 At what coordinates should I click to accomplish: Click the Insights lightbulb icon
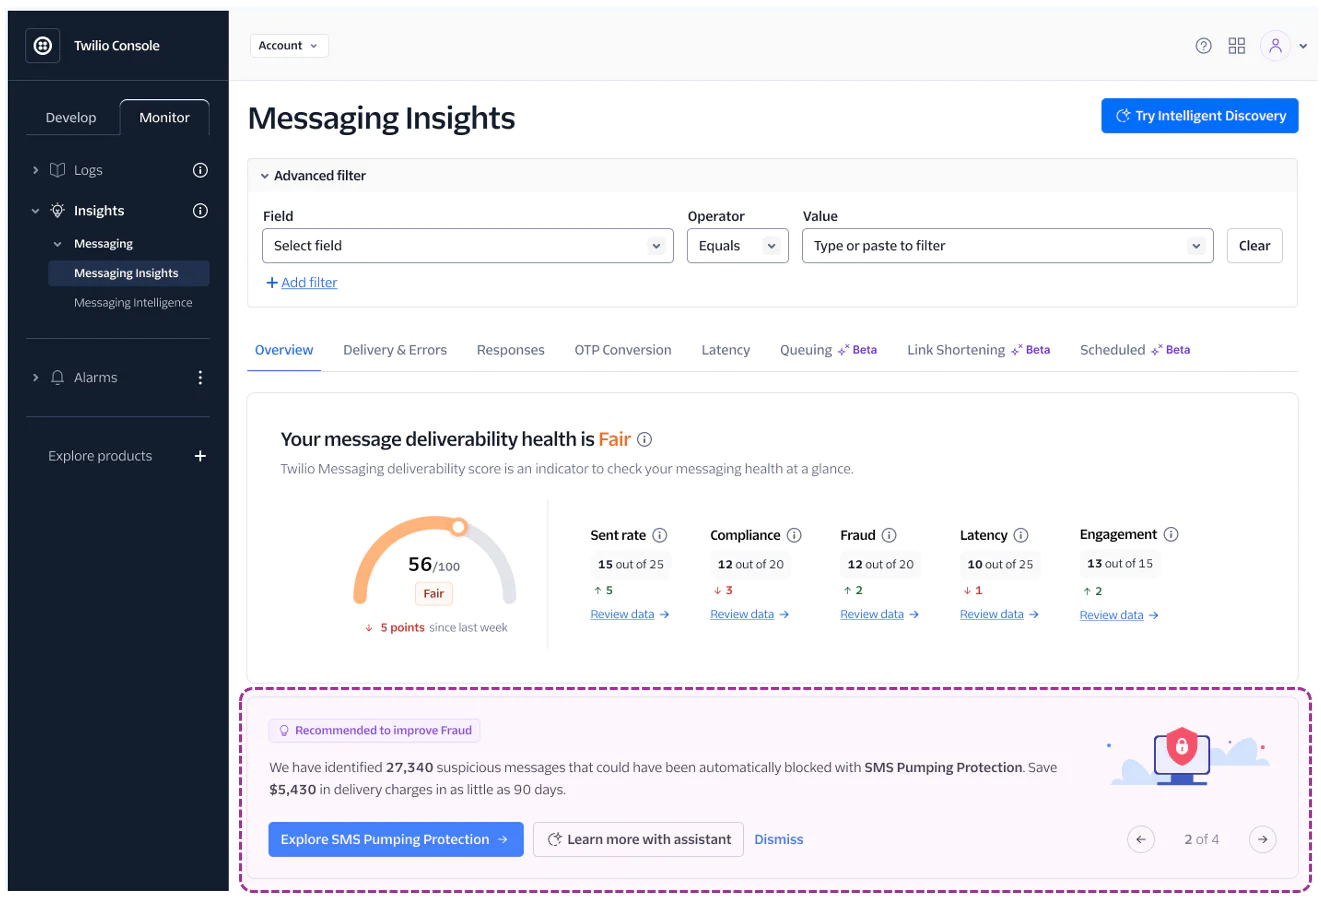[x=57, y=211]
